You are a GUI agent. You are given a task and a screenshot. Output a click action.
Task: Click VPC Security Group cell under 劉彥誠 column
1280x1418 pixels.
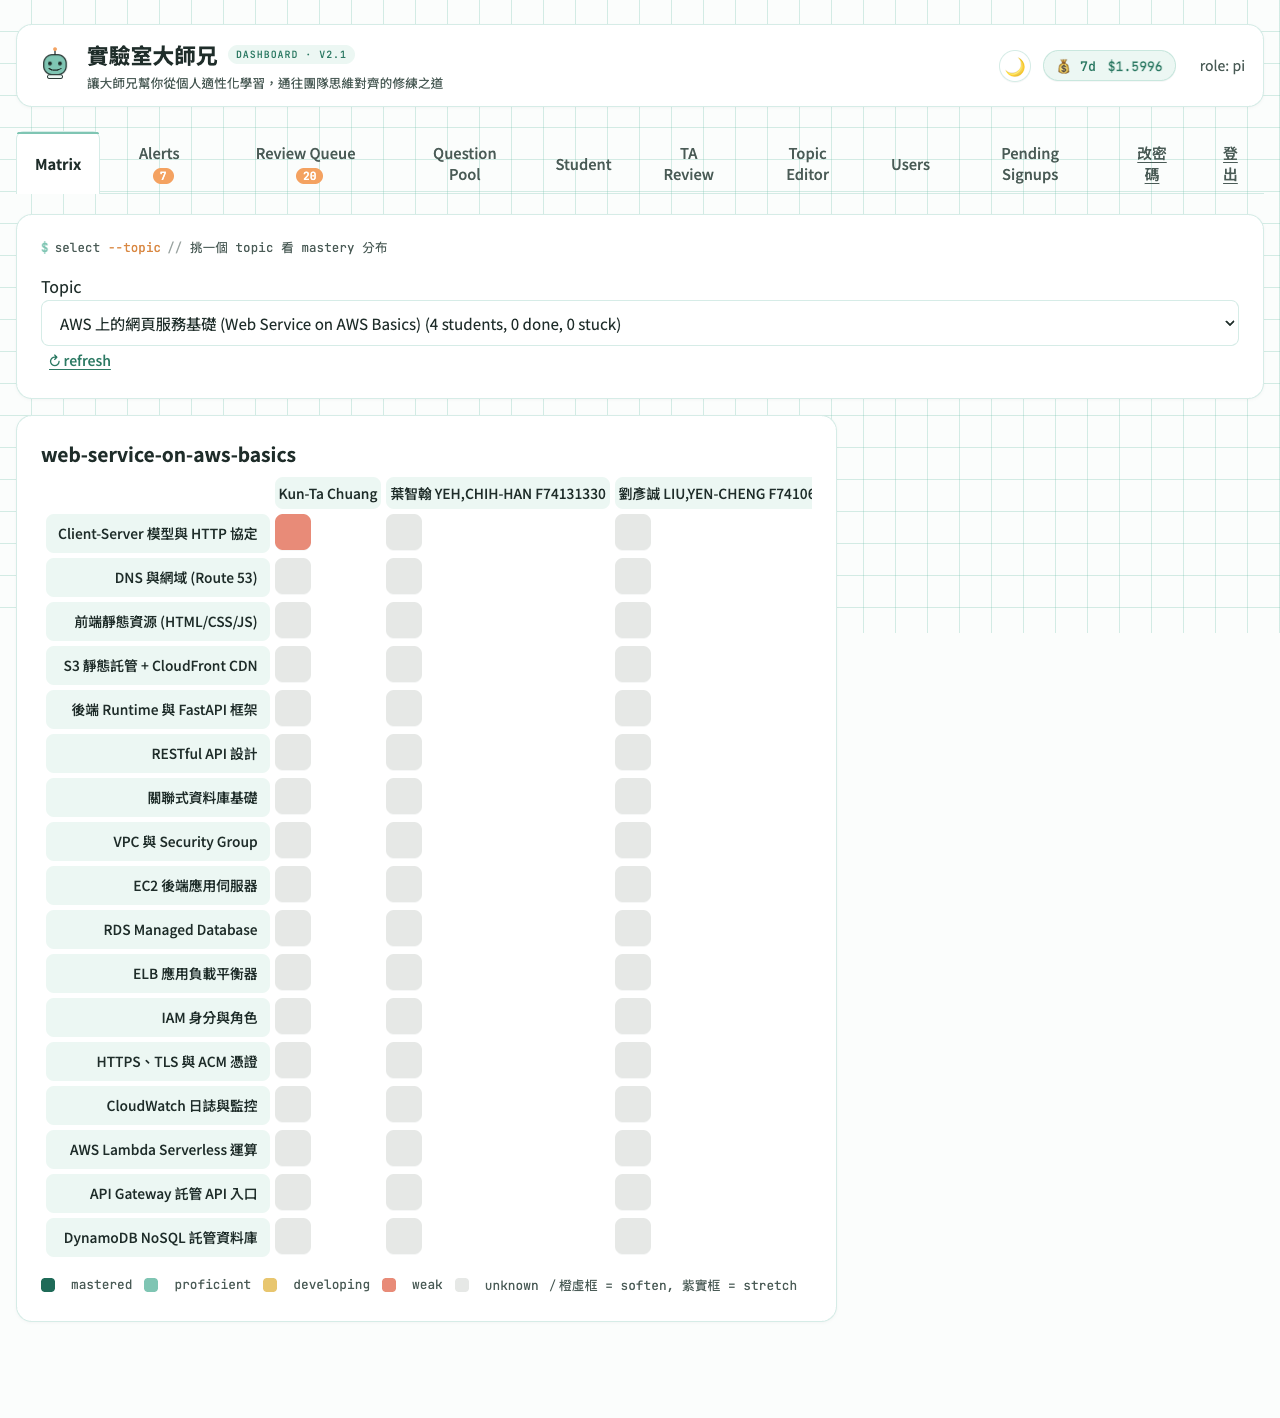point(633,840)
